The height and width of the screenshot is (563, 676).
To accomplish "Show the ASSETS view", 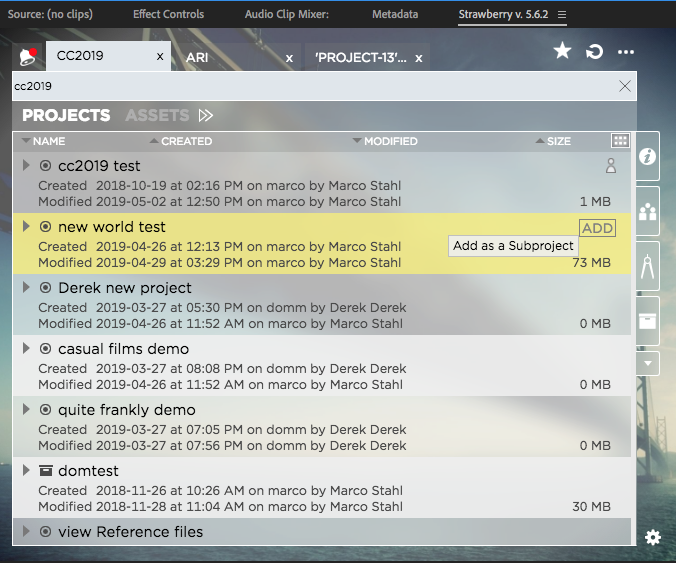I will click(157, 115).
